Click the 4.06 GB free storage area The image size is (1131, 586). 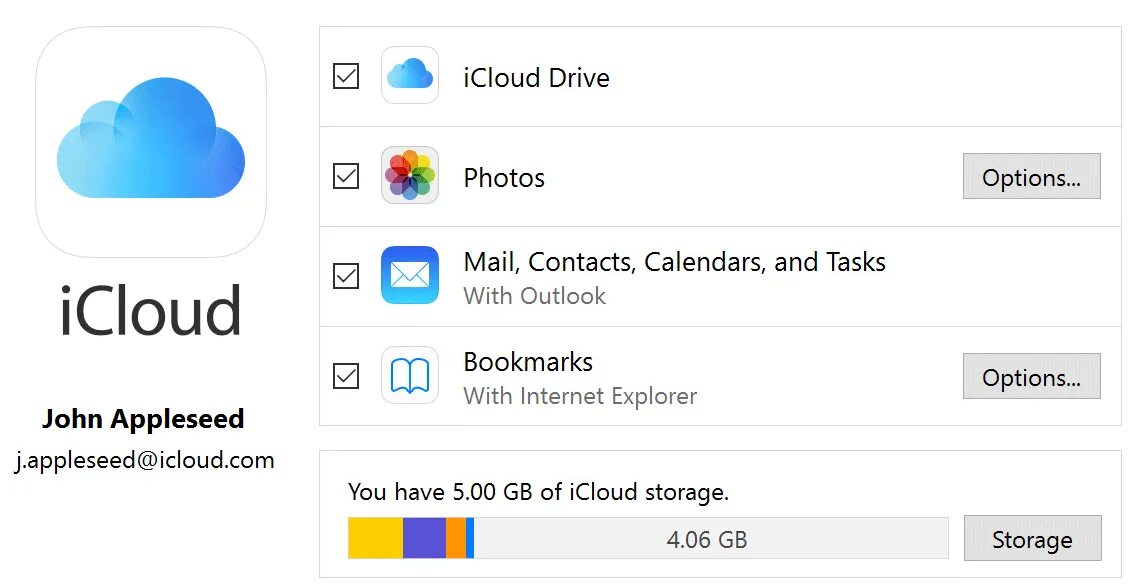tap(707, 539)
